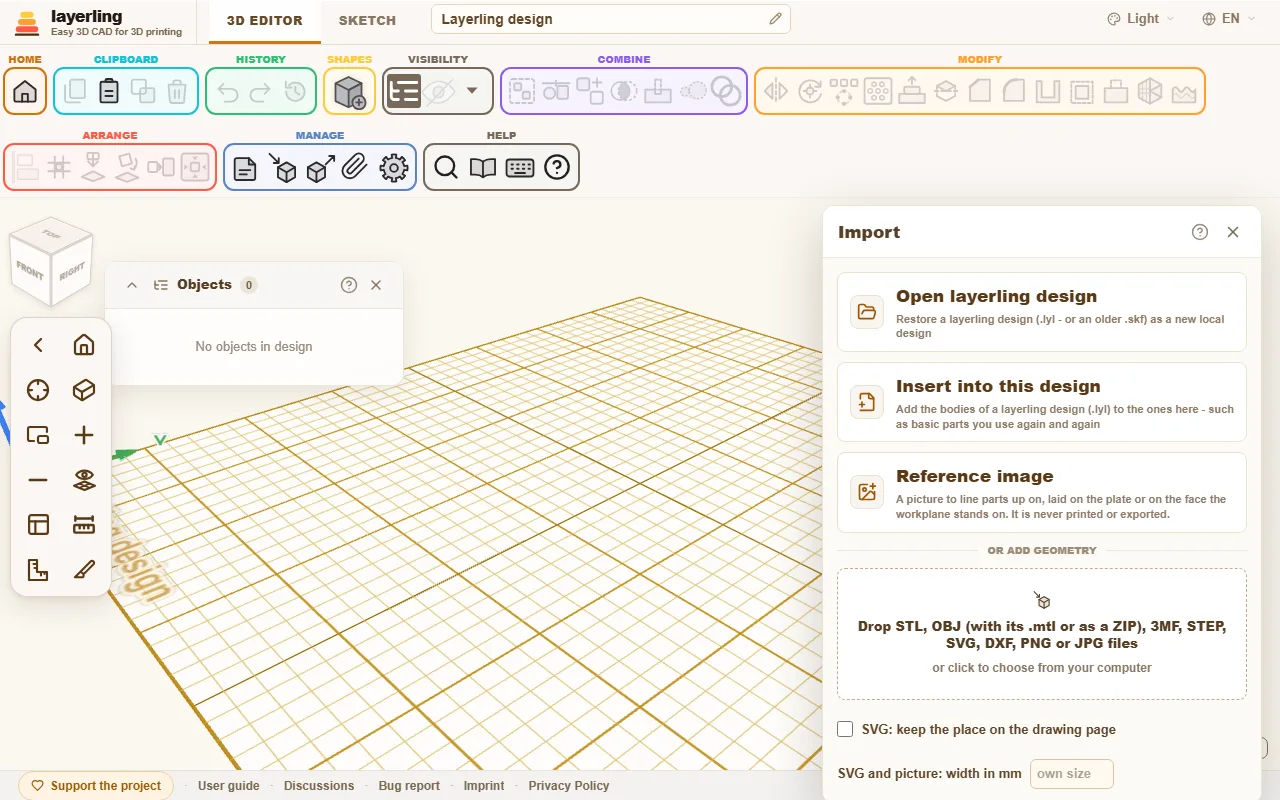This screenshot has height=800, width=1280.
Task: Select the Reference image import option
Action: tap(1042, 492)
